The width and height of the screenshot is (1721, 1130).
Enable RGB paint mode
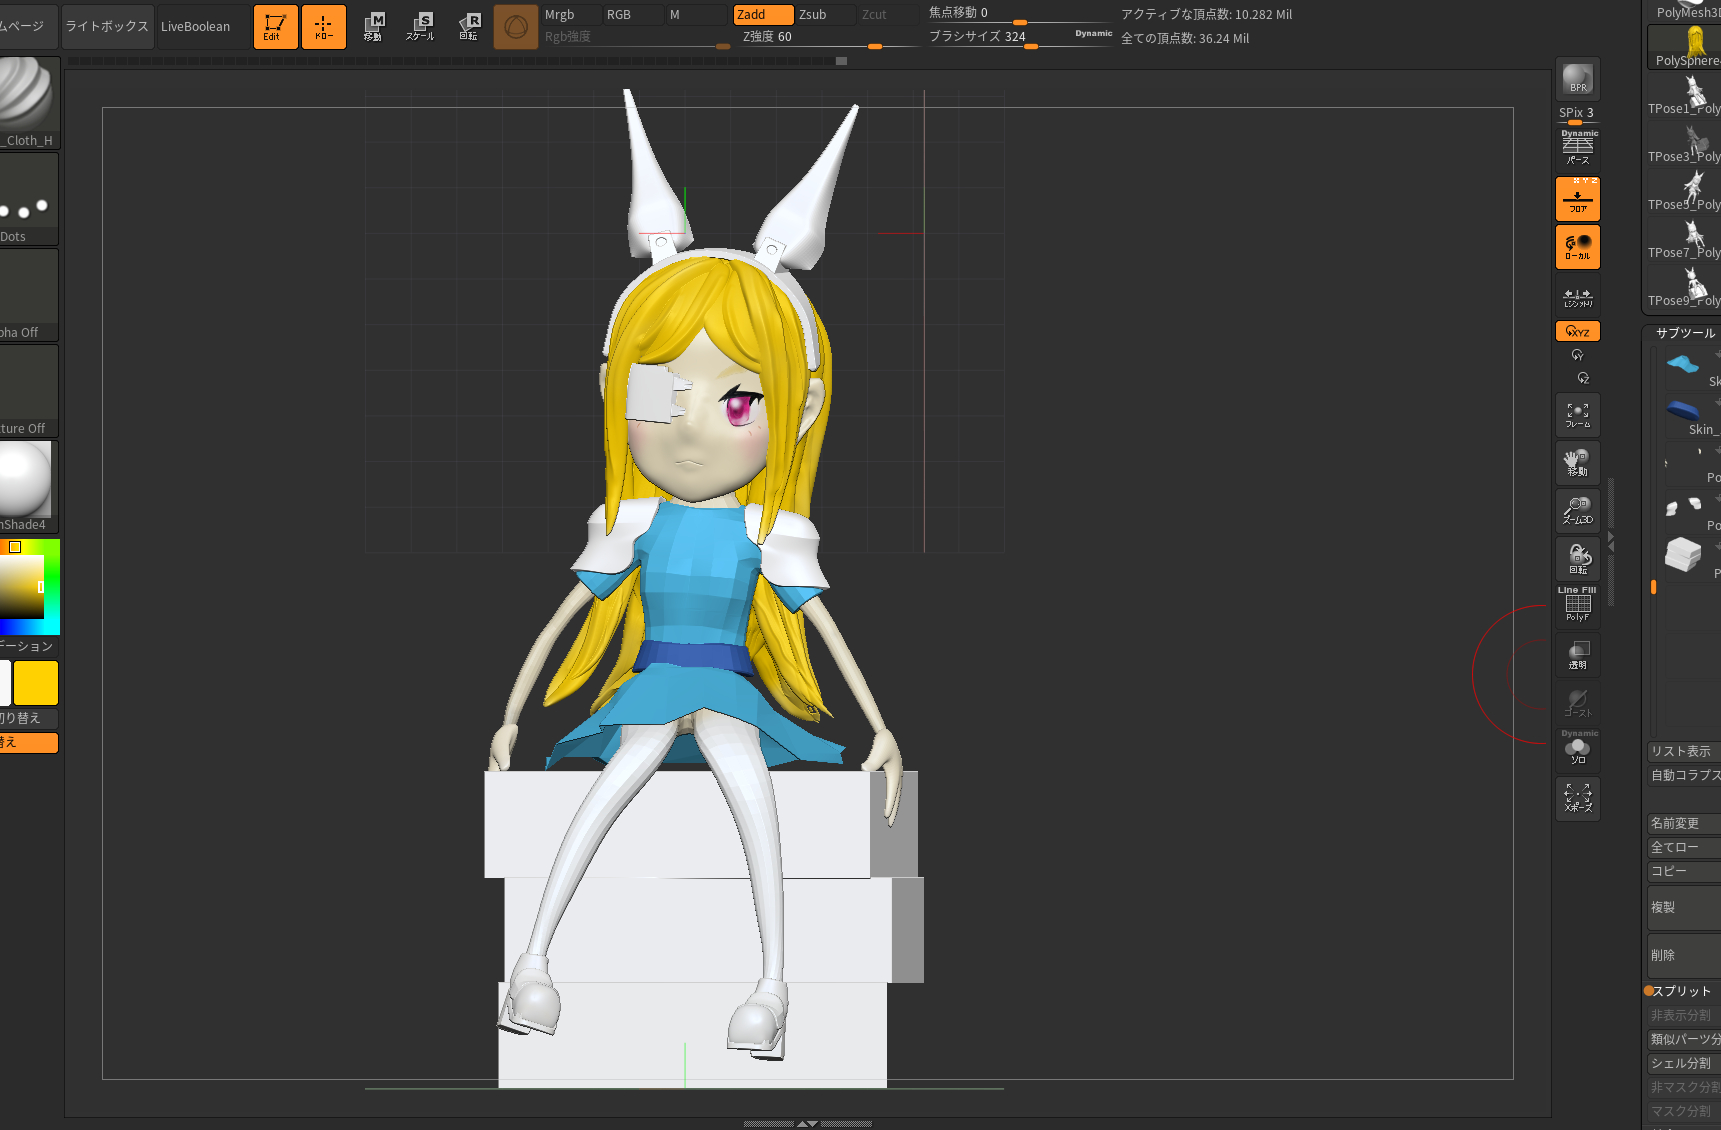(634, 15)
